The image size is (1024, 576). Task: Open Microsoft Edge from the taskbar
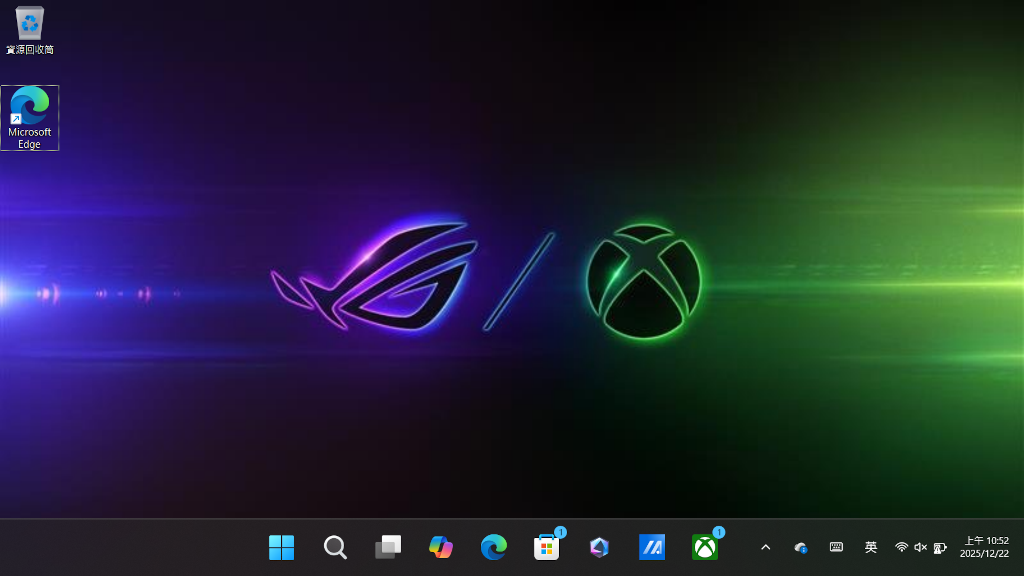[494, 547]
